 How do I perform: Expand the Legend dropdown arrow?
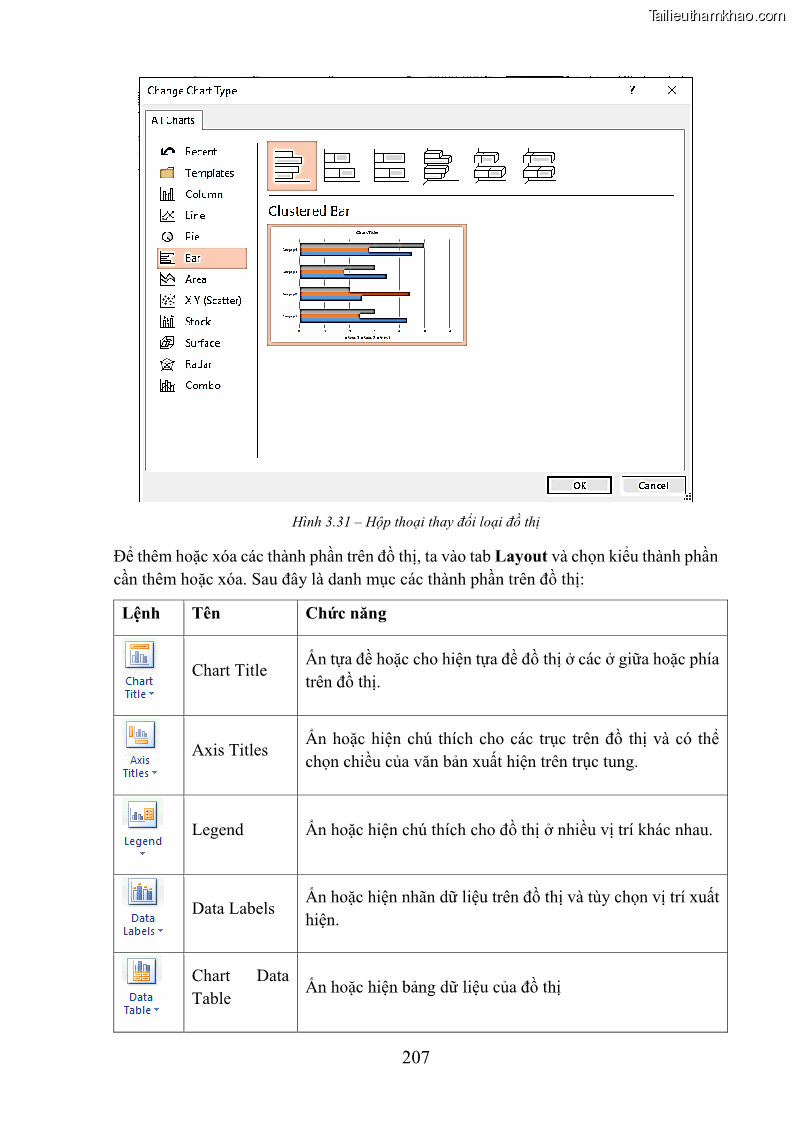[142, 854]
